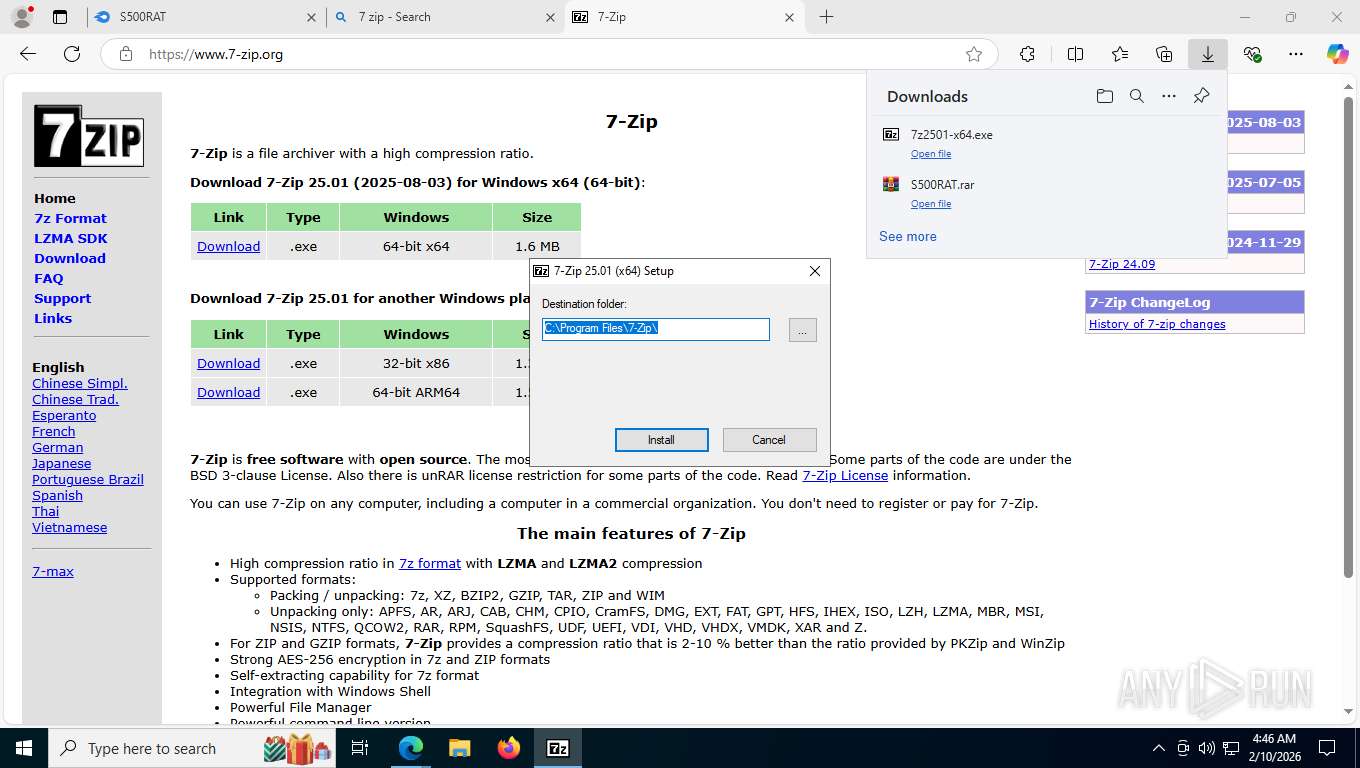The width and height of the screenshot is (1360, 768).
Task: Open file link under S500RAT.rar
Action: [931, 204]
